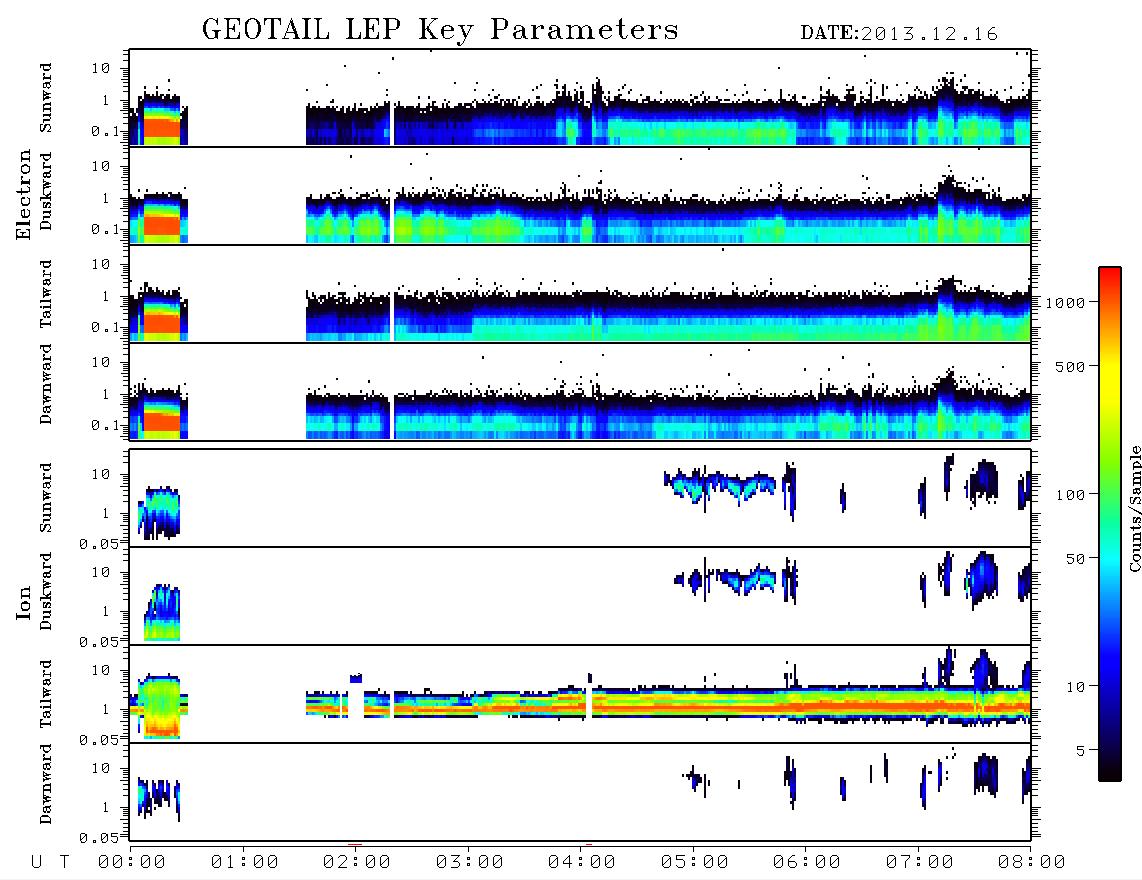Select the Ion "Sunward" panel label
1142x880 pixels.
46,497
